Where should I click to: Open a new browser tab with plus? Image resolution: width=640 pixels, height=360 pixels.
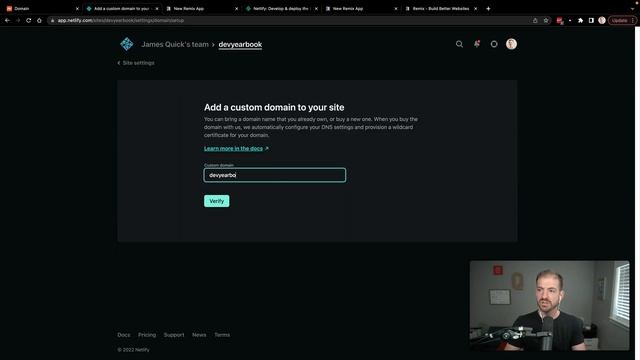488,9
